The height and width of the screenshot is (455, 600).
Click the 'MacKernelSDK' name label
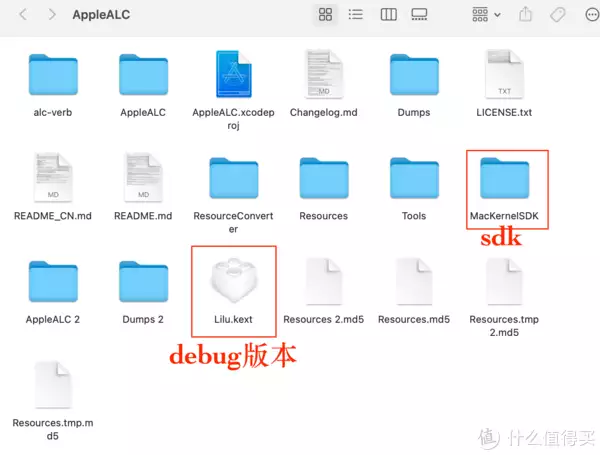tap(504, 216)
